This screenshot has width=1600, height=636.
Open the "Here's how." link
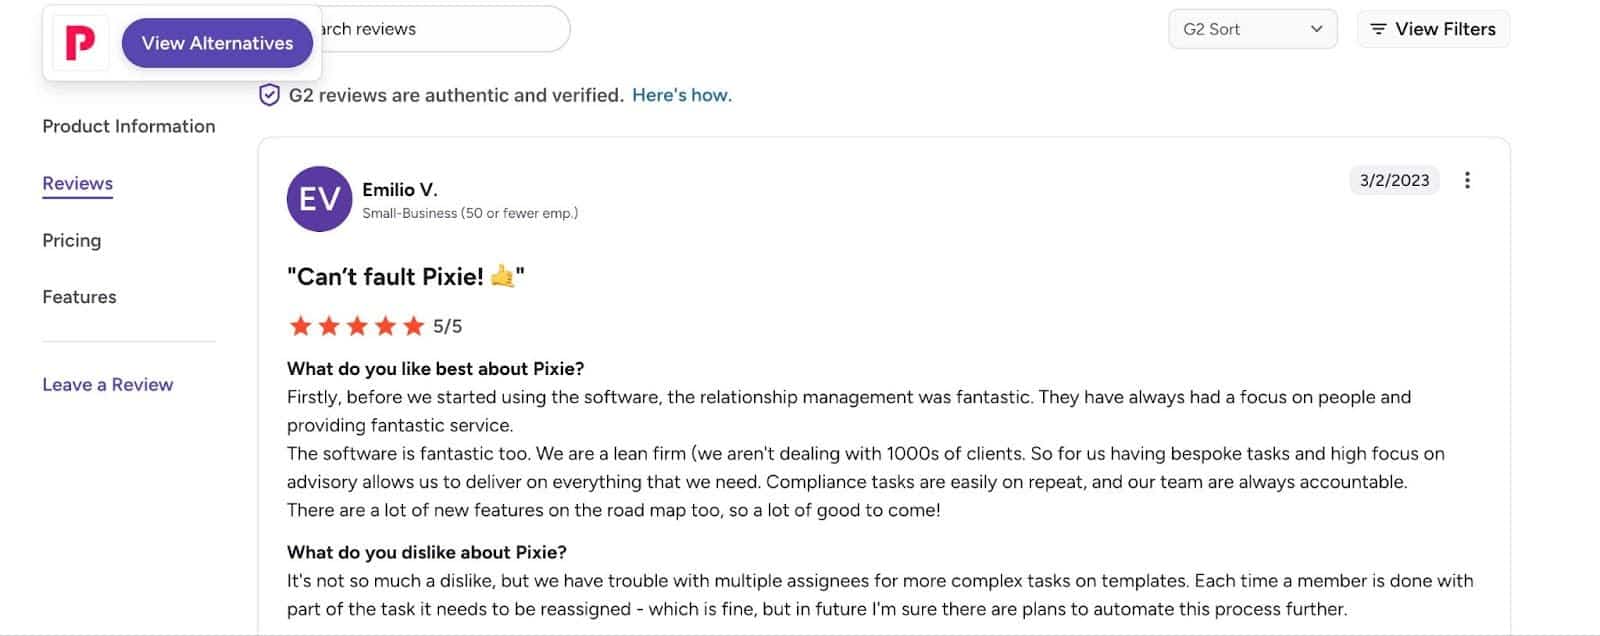pos(682,94)
